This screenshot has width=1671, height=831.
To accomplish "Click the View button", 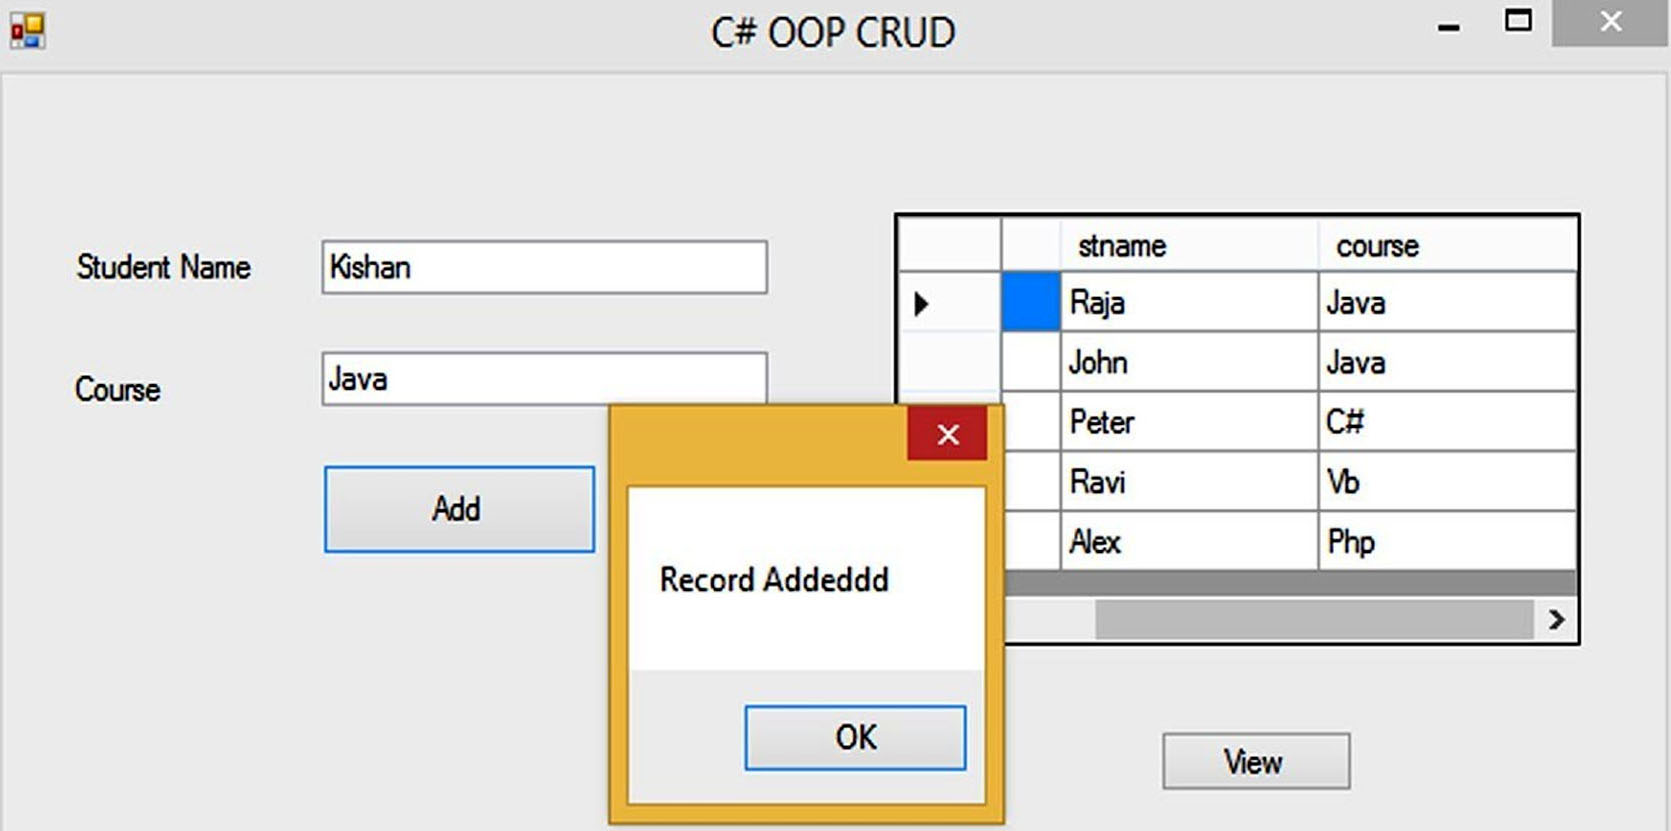I will coord(1256,762).
